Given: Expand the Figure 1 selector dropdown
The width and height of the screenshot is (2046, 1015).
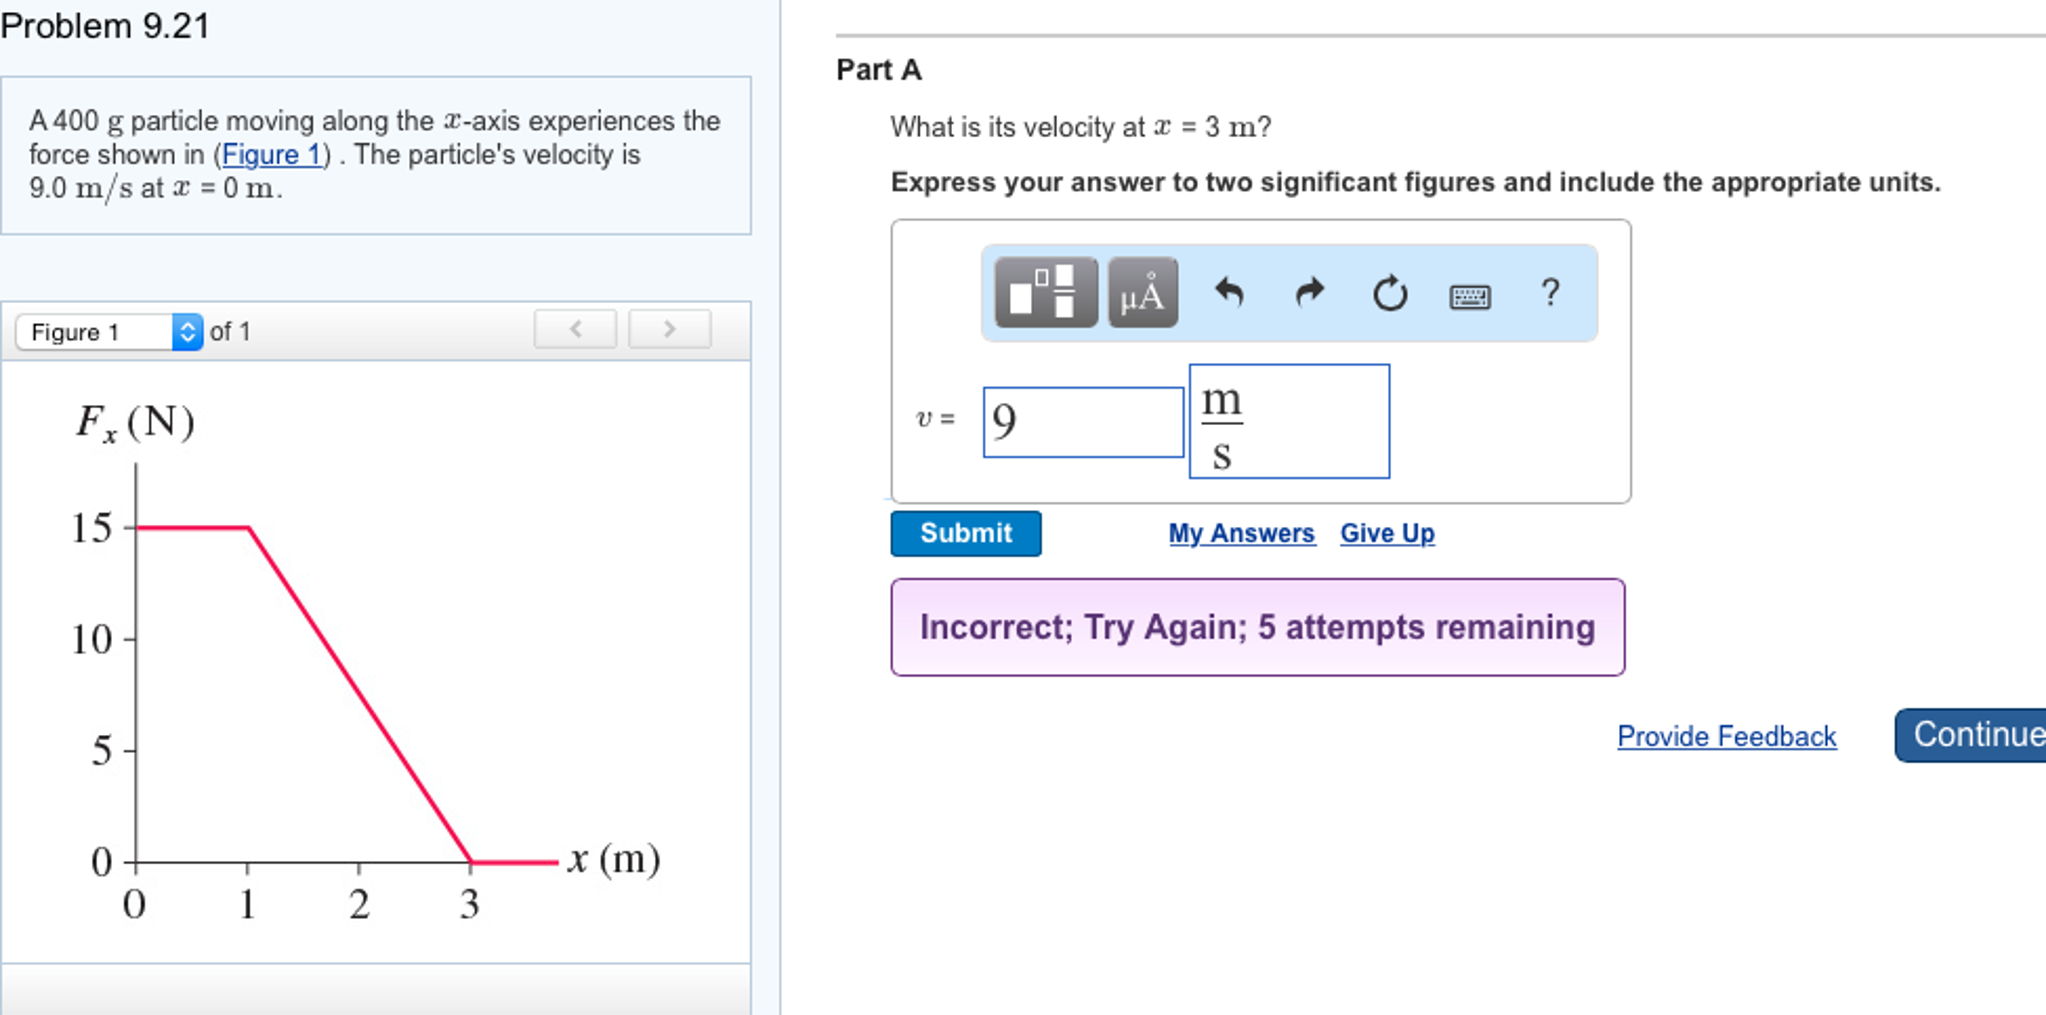Looking at the screenshot, I should tap(109, 332).
